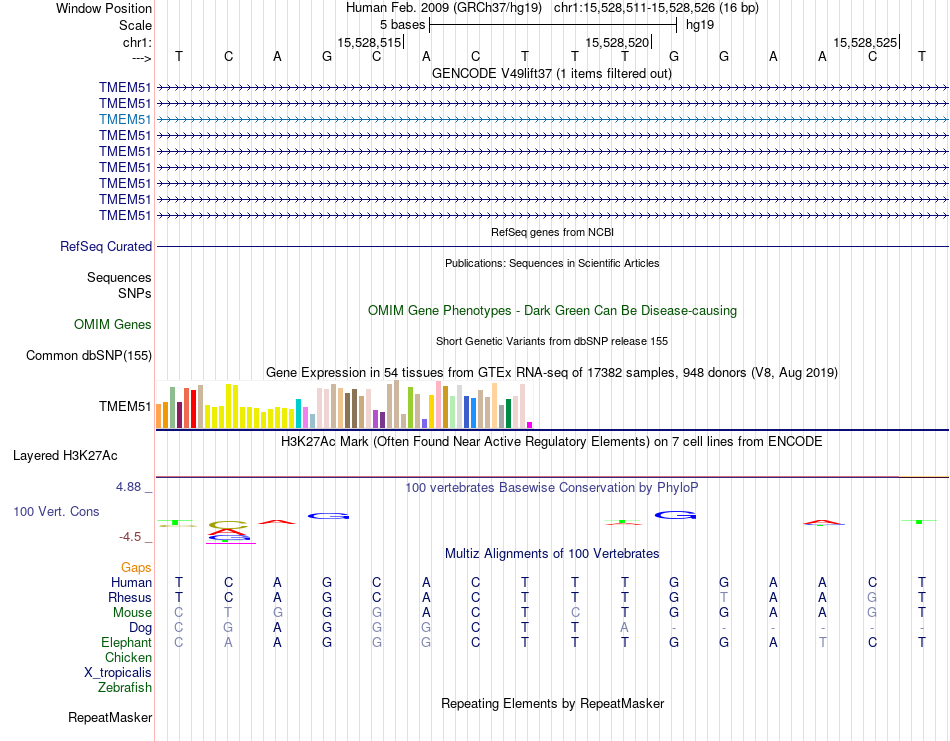Click the large blue G PhyloP logo below 15,528,520

675,516
